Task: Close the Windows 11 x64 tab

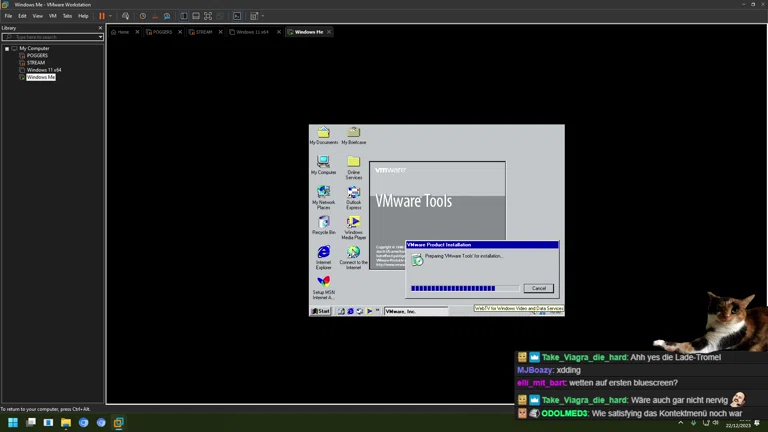Action: click(279, 32)
